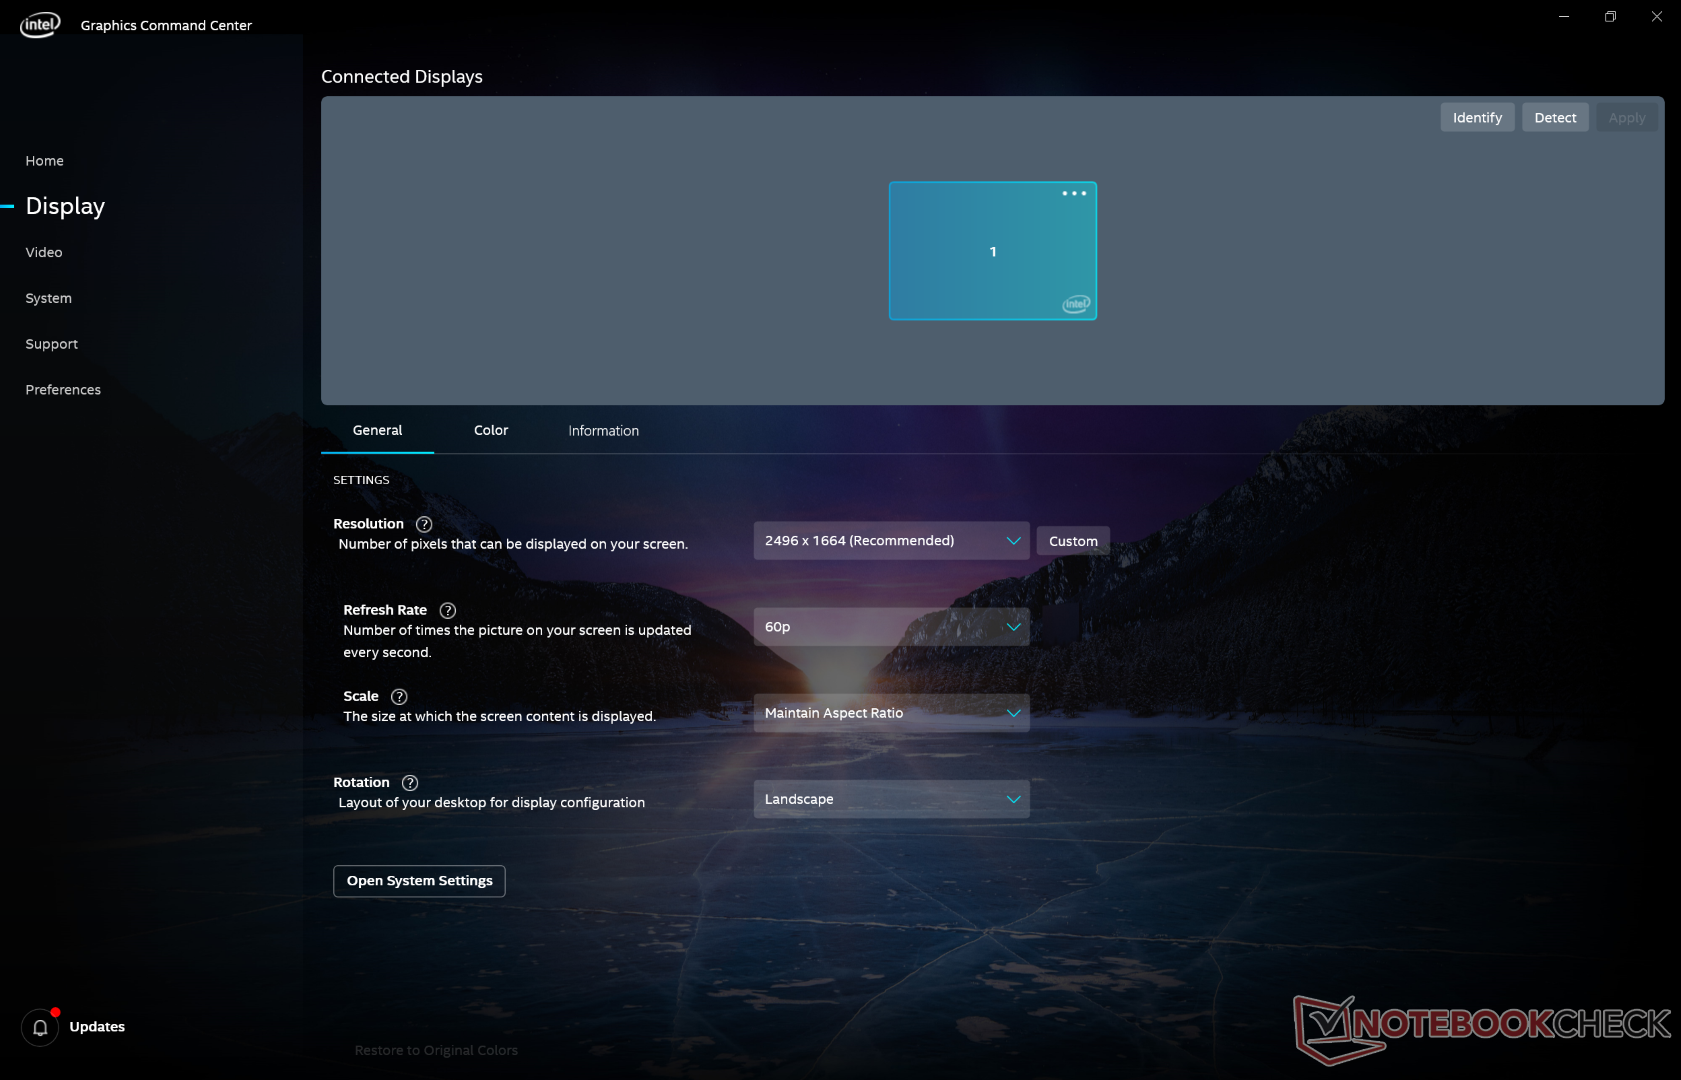
Task: Minimize the Graphics Command Center window
Action: click(1564, 17)
